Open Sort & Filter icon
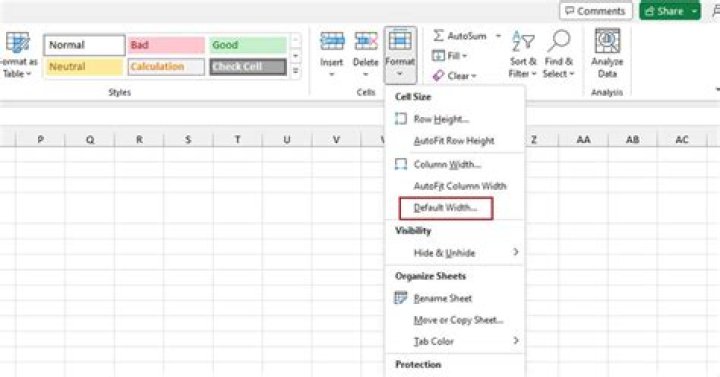Viewport: 720px width, 377px height. pyautogui.click(x=523, y=41)
